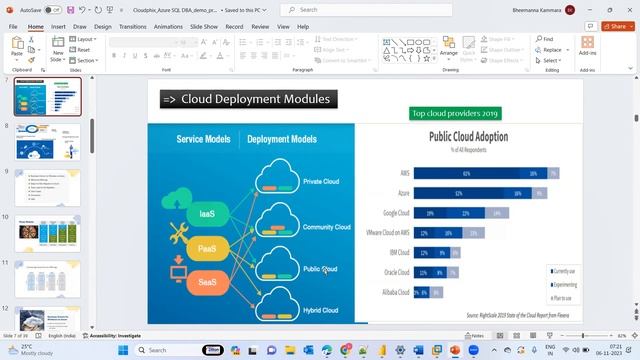Open account profile Bheemanna Kammara
Viewport: 640px width, 360px height.
(544, 10)
